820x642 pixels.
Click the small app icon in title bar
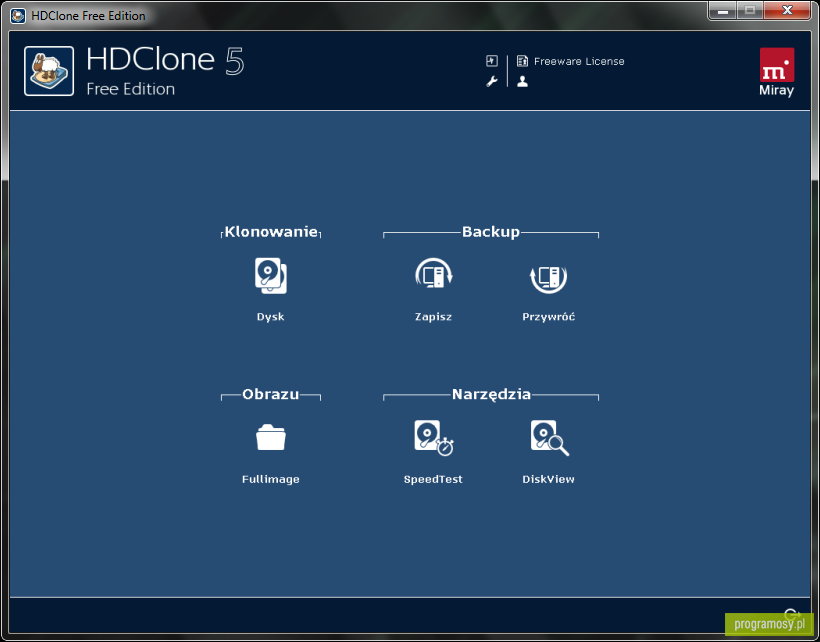coord(17,16)
